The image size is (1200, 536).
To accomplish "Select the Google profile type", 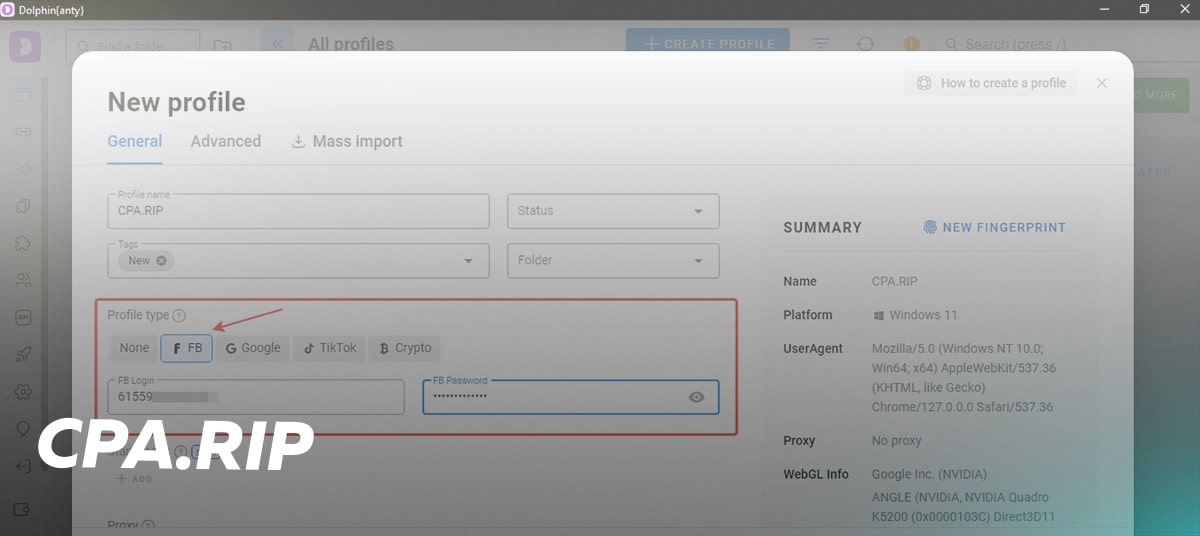I will point(253,348).
